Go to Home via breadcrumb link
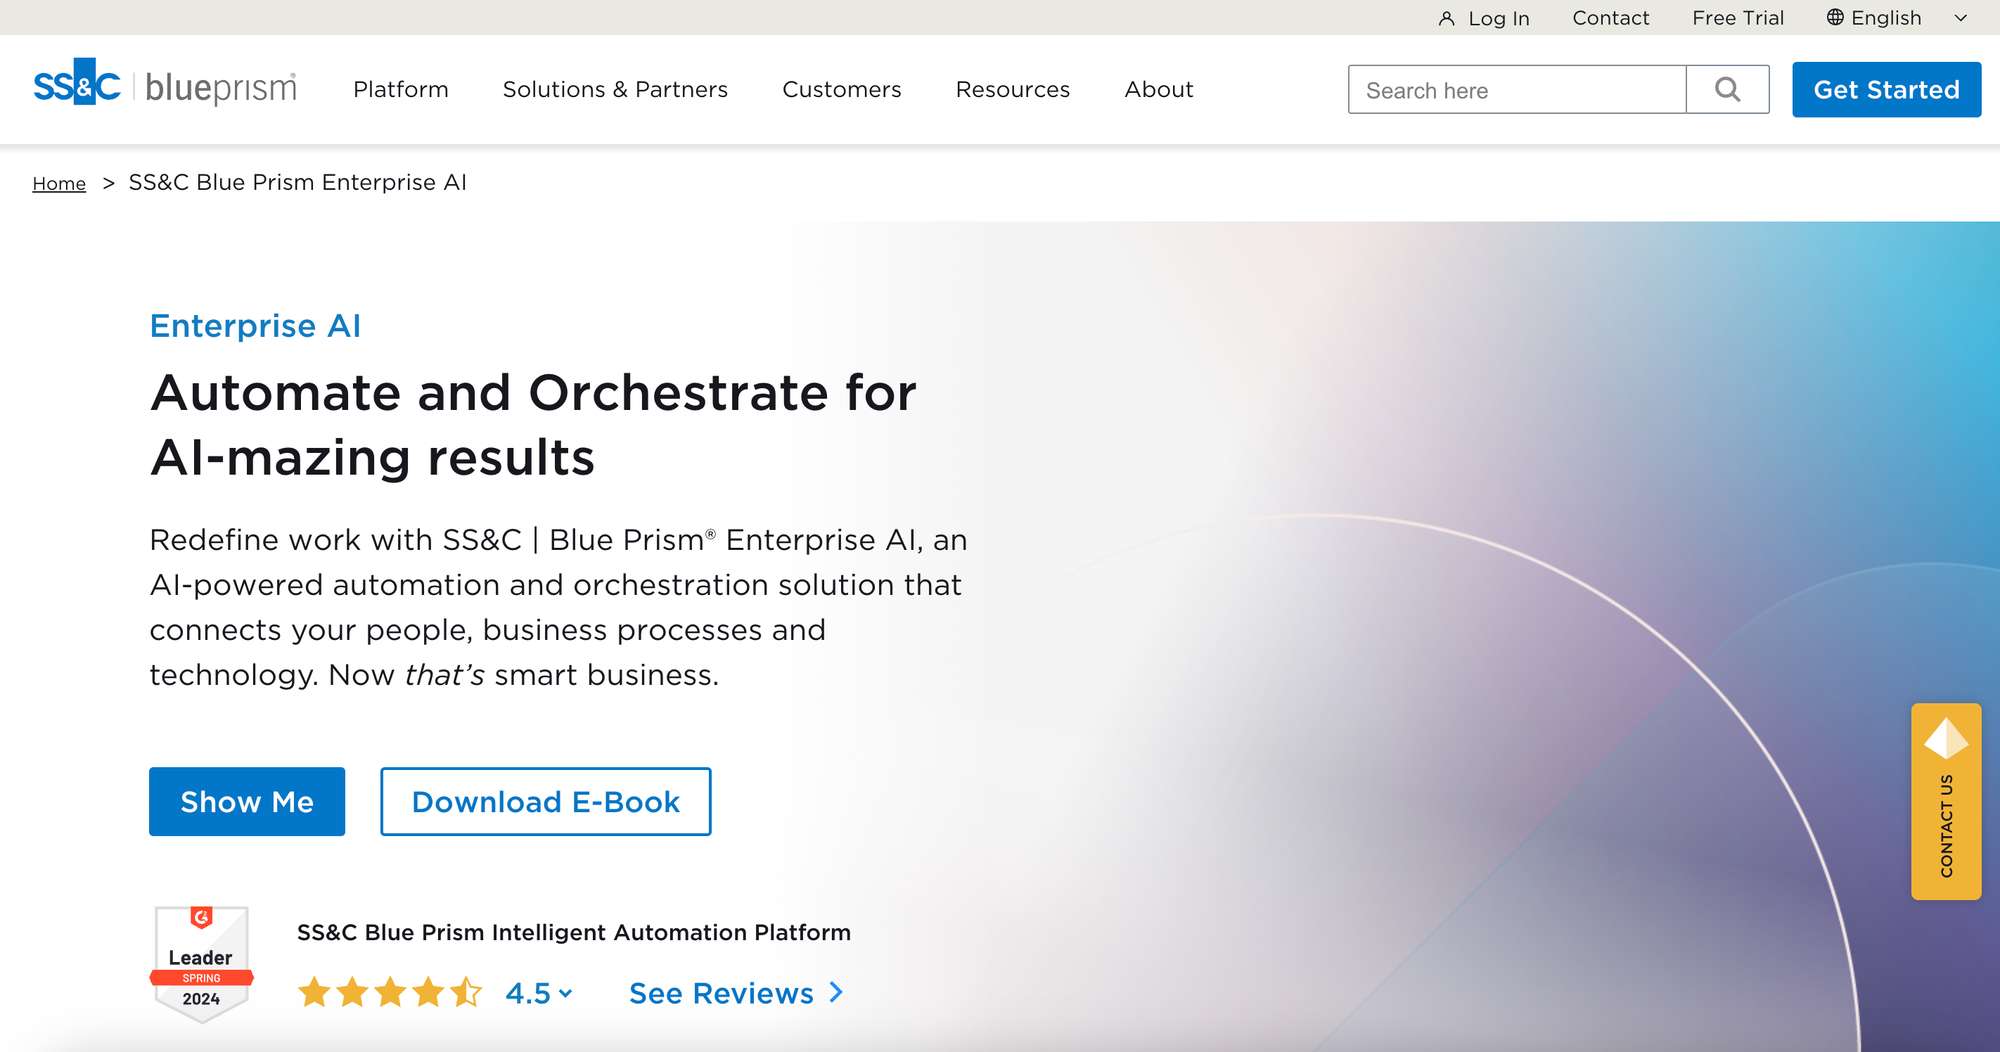This screenshot has width=2000, height=1052. [x=59, y=183]
